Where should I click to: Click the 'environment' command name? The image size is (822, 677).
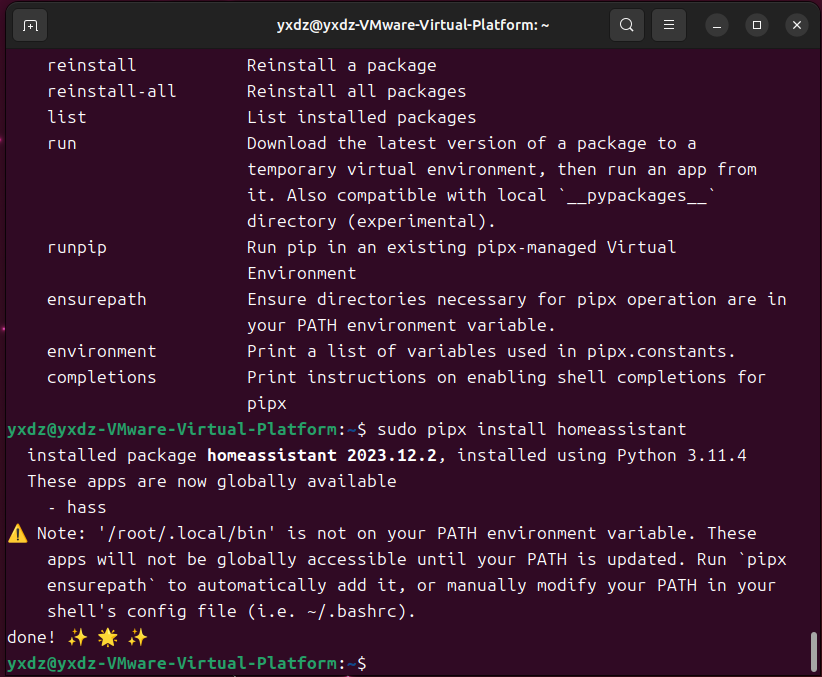click(x=102, y=351)
